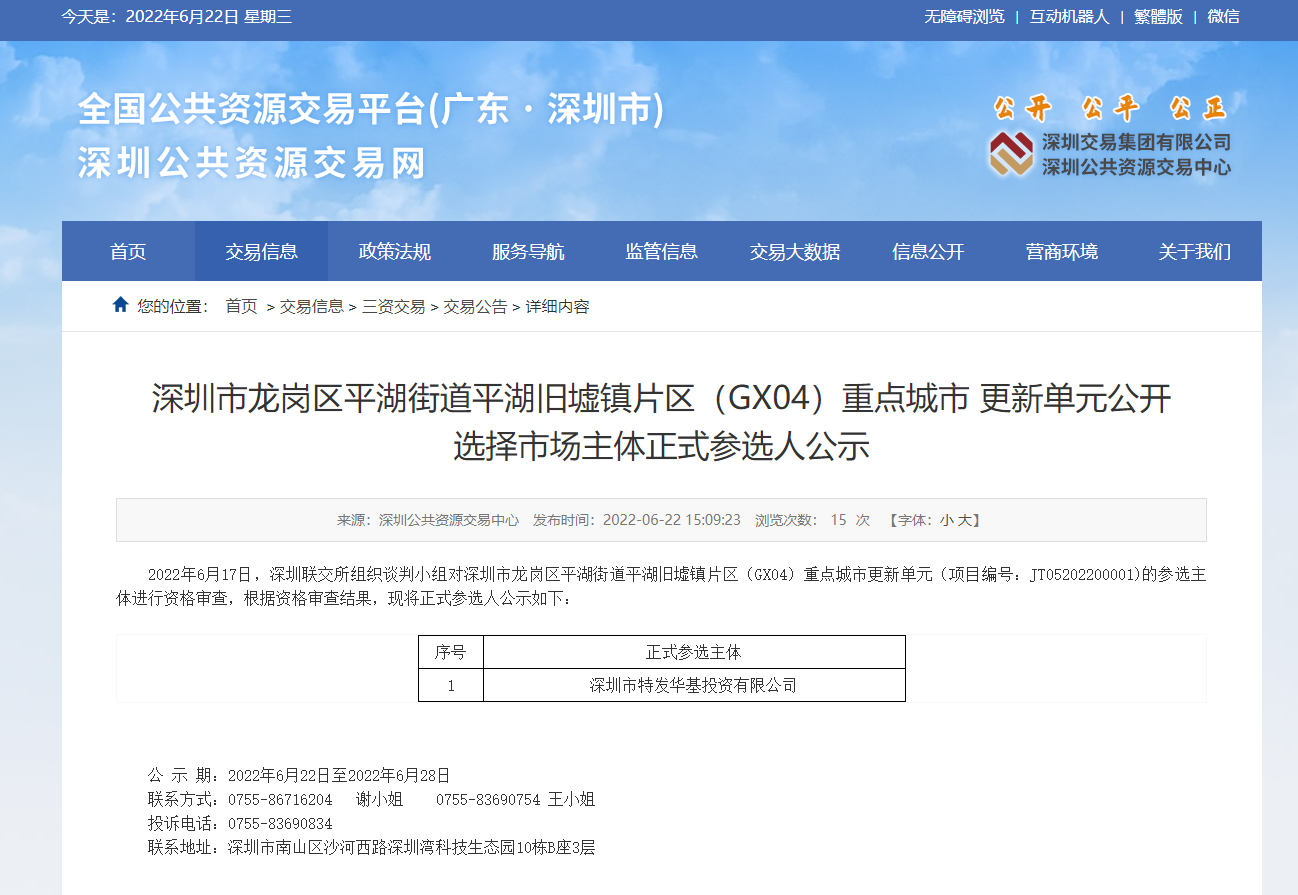Click 无障碍浏览 link at top
Image resolution: width=1298 pixels, height=895 pixels.
click(964, 17)
